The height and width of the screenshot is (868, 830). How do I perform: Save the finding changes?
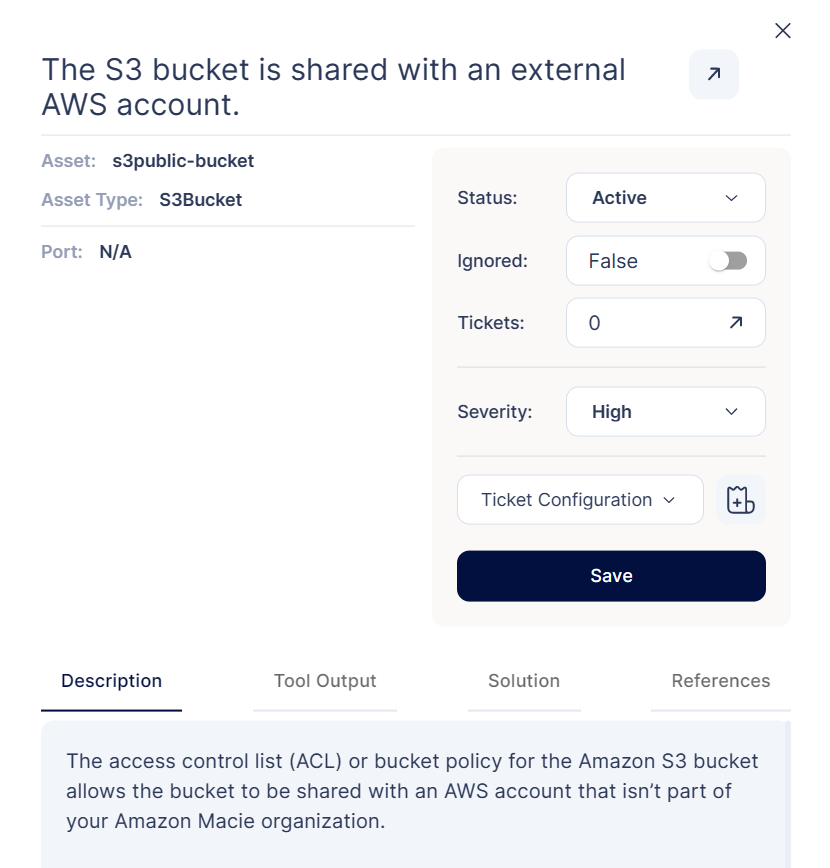(x=611, y=576)
